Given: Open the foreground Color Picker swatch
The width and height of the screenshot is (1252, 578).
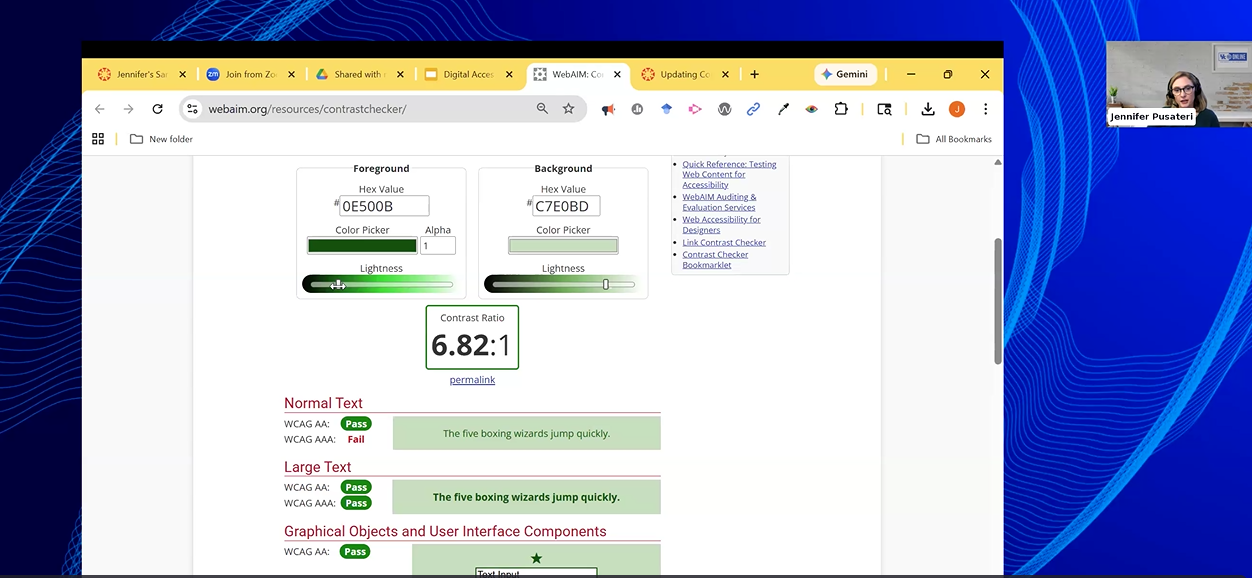Looking at the screenshot, I should click(x=362, y=246).
